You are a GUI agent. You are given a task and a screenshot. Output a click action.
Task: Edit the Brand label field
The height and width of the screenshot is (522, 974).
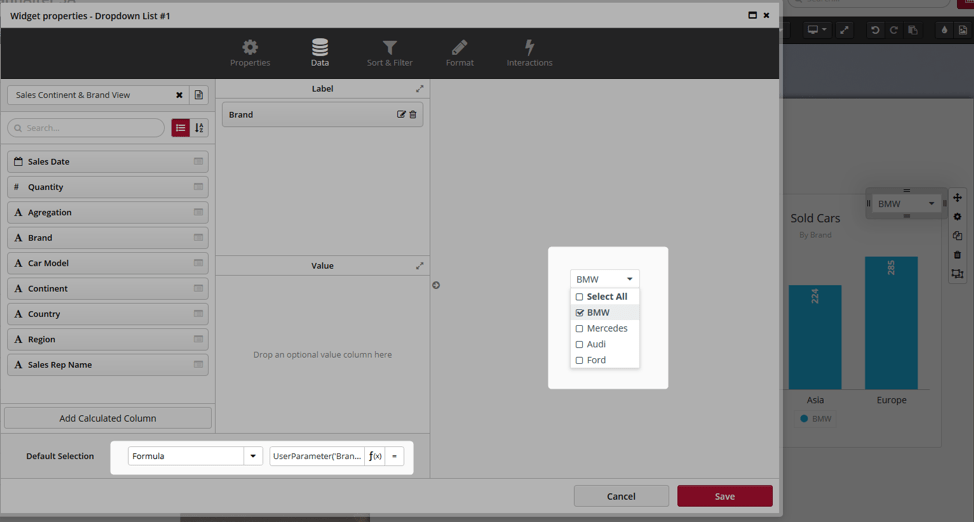point(401,114)
